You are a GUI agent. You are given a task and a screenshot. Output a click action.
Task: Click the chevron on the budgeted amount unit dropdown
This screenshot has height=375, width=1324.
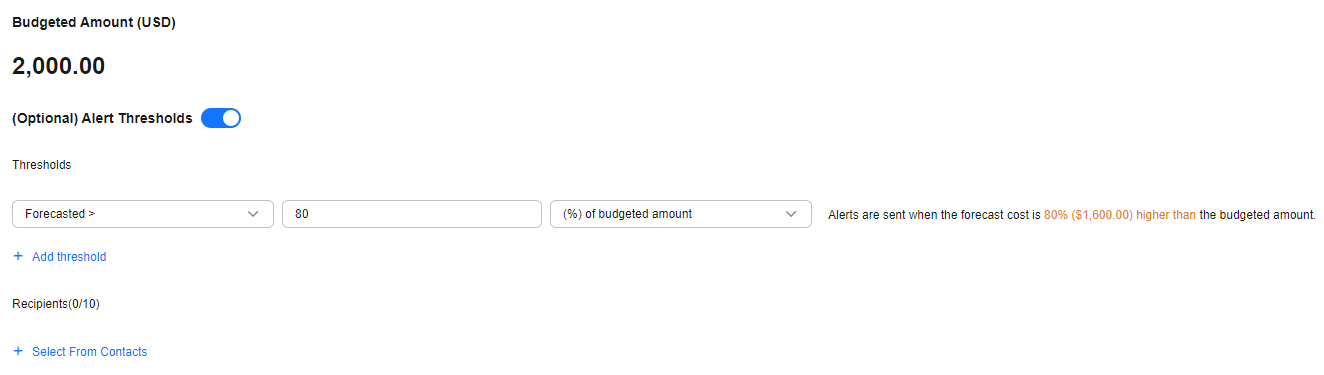[x=791, y=214]
